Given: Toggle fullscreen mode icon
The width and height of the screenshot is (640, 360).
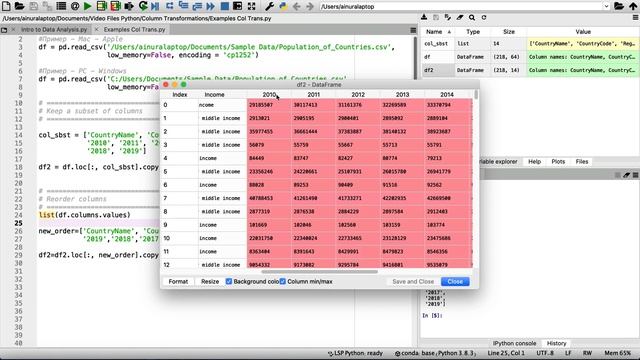Looking at the screenshot, I should (x=251, y=6).
